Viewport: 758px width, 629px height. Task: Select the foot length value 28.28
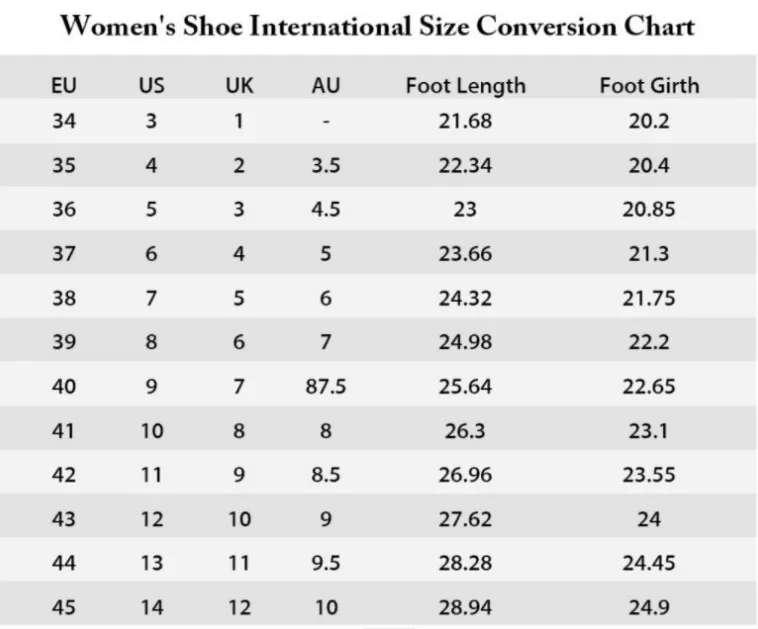(465, 562)
